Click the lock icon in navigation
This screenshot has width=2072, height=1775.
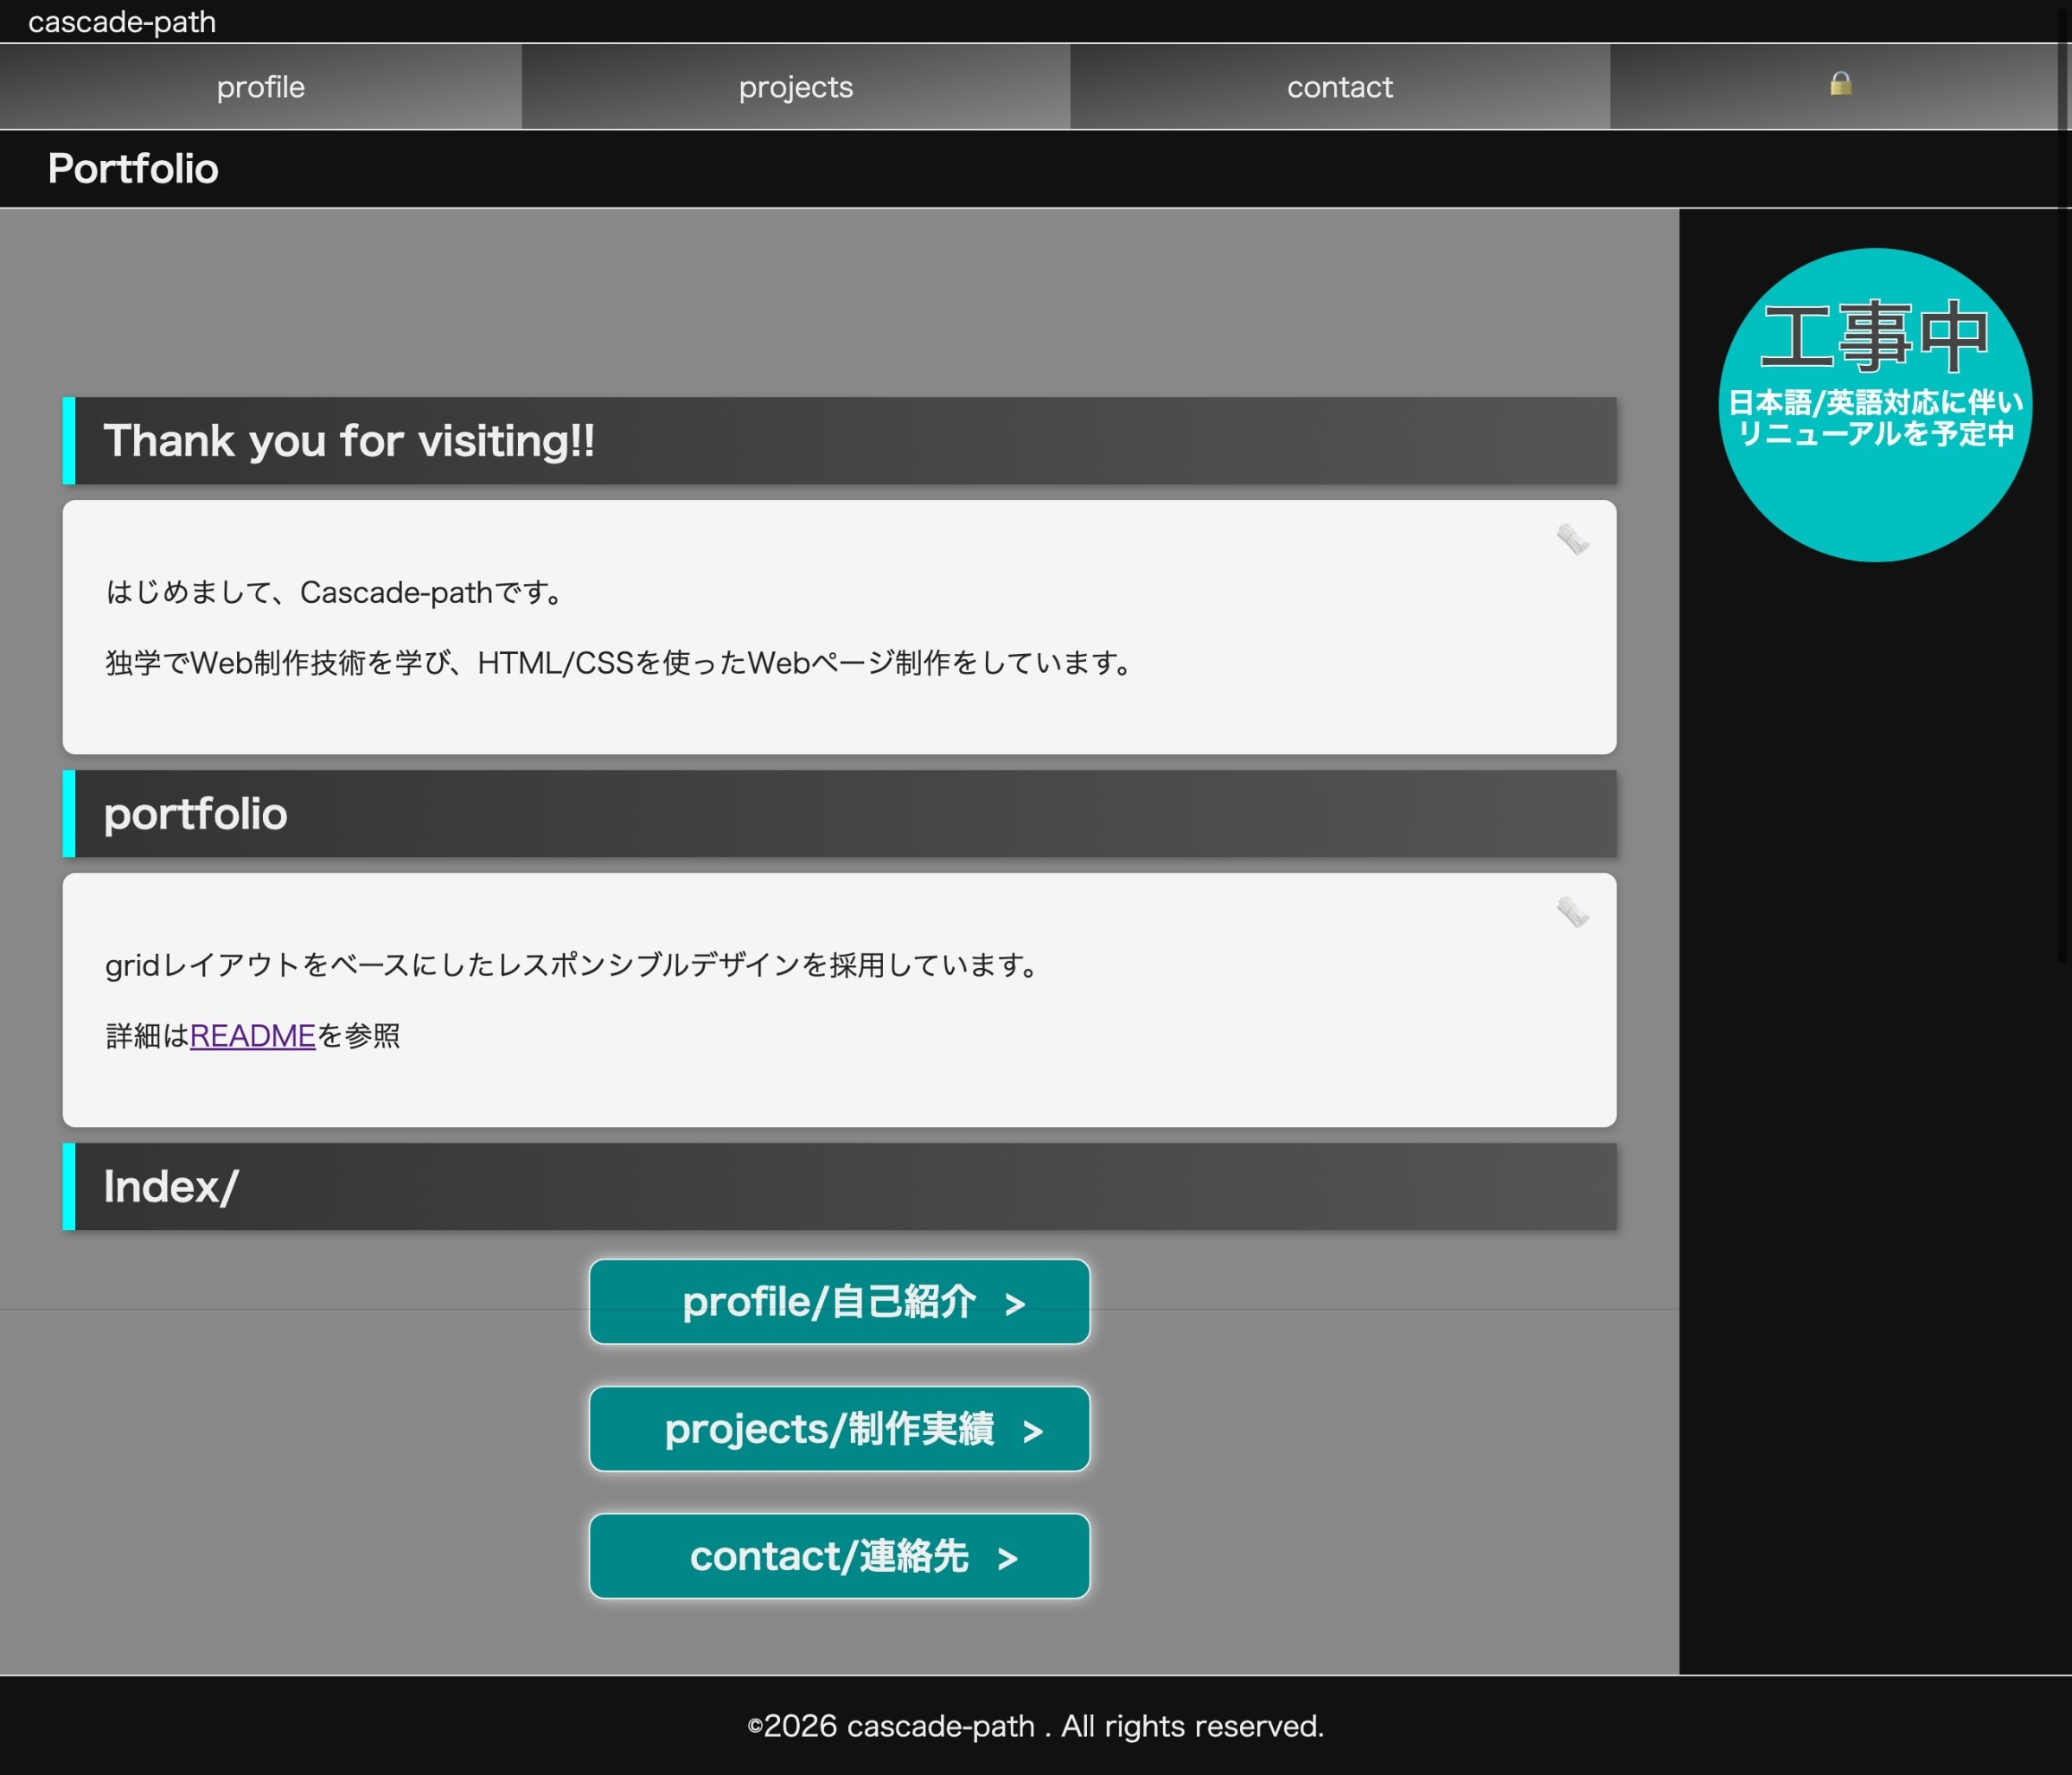click(x=1840, y=84)
